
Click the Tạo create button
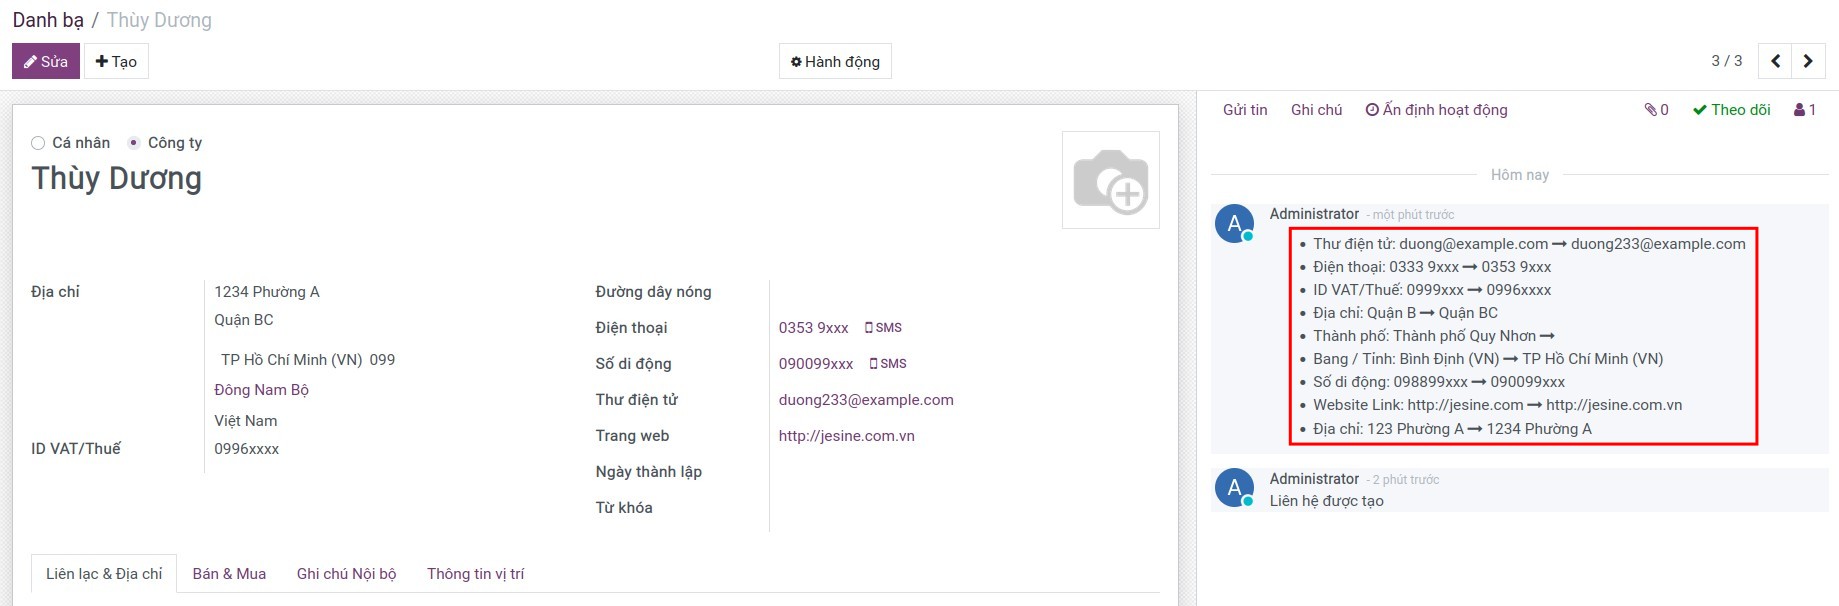(116, 62)
